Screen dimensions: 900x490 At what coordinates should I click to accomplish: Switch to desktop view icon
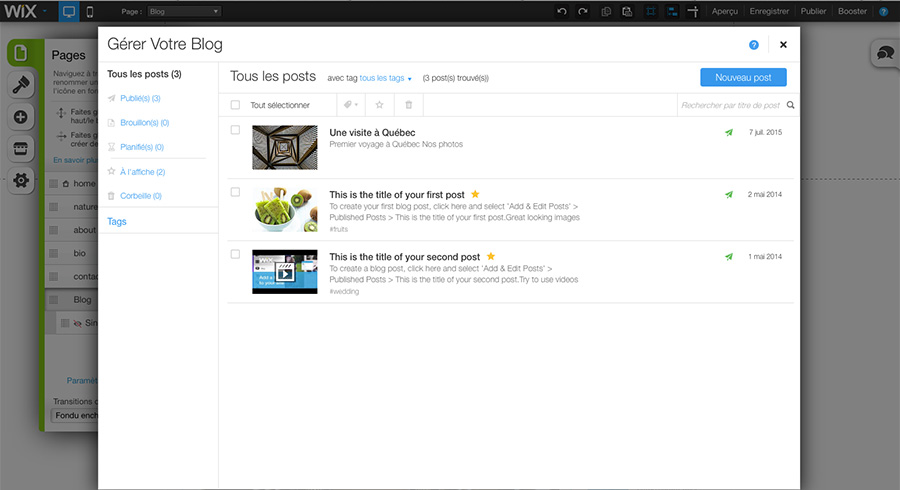[69, 11]
